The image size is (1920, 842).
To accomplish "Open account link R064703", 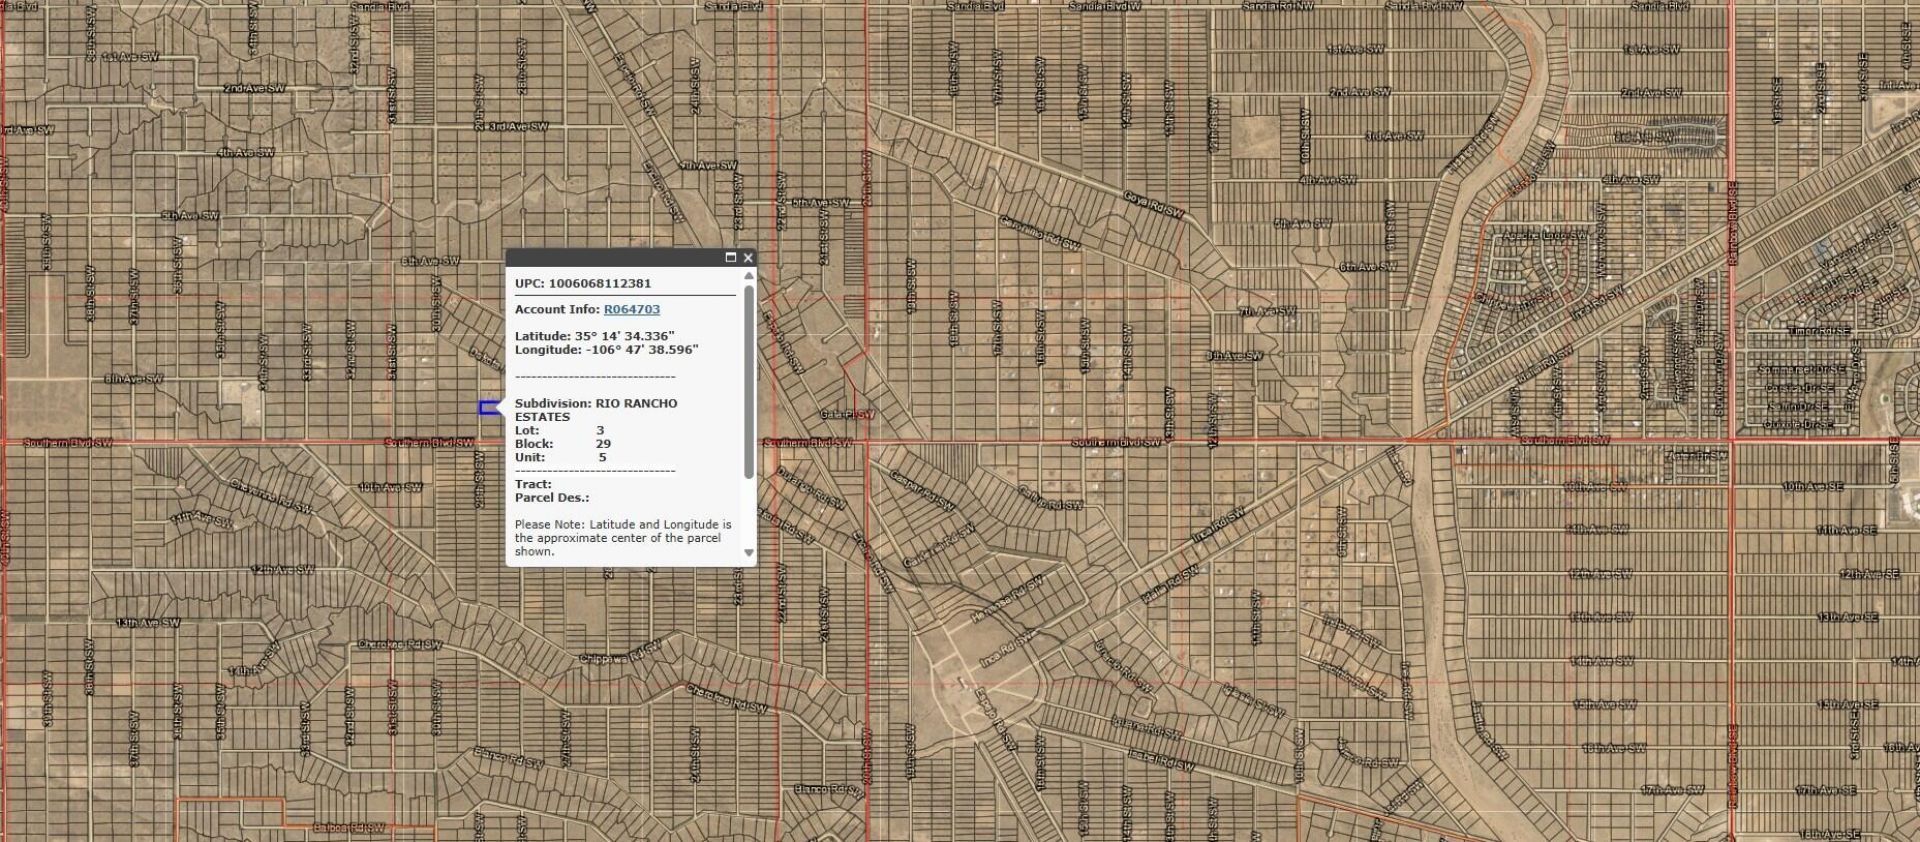I will [631, 310].
